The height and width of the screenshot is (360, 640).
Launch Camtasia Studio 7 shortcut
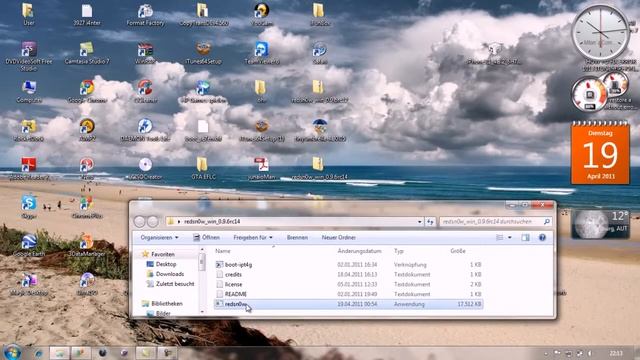point(87,53)
